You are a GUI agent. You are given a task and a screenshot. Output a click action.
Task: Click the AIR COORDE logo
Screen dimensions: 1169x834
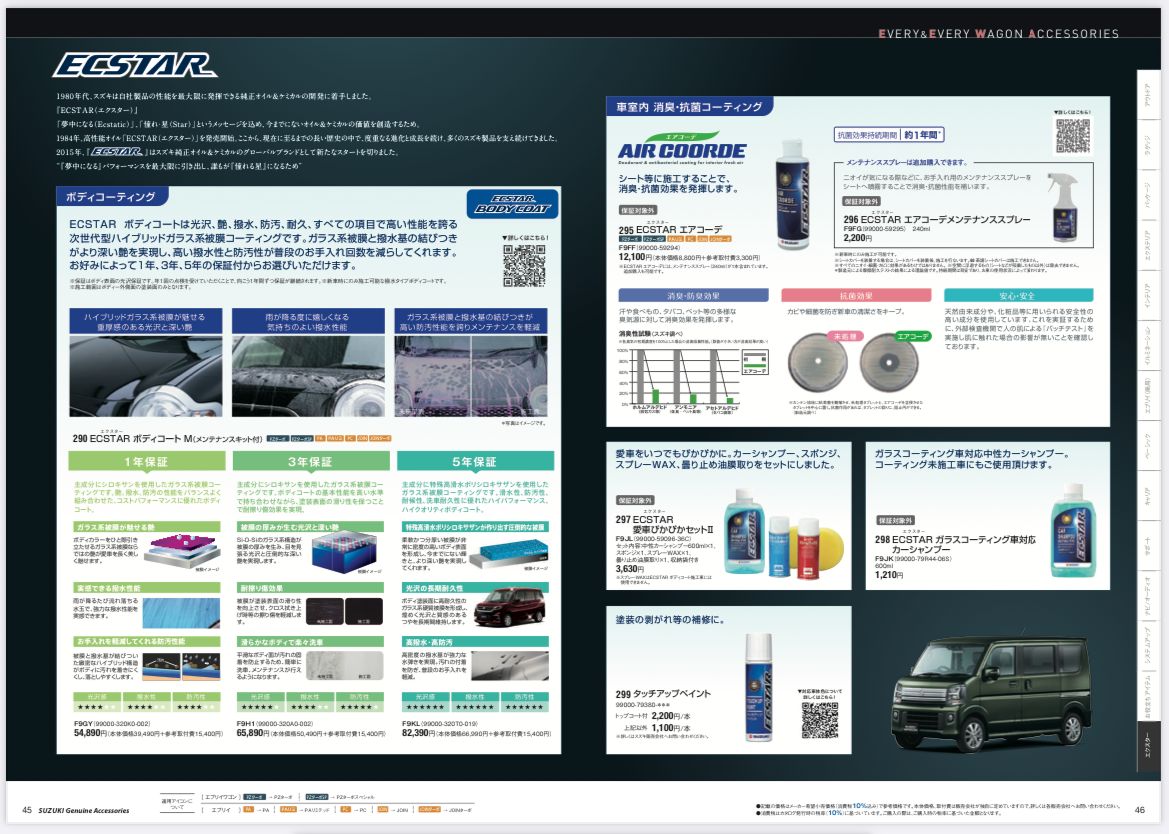[x=682, y=150]
